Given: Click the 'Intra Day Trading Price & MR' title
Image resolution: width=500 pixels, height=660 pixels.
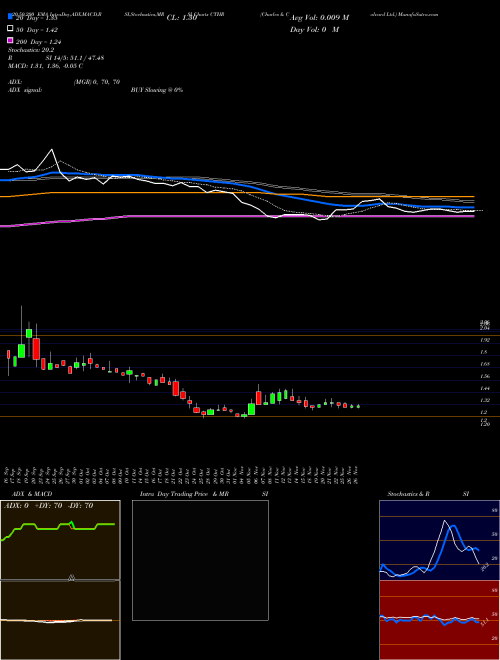Looking at the screenshot, I should pyautogui.click(x=184, y=494).
